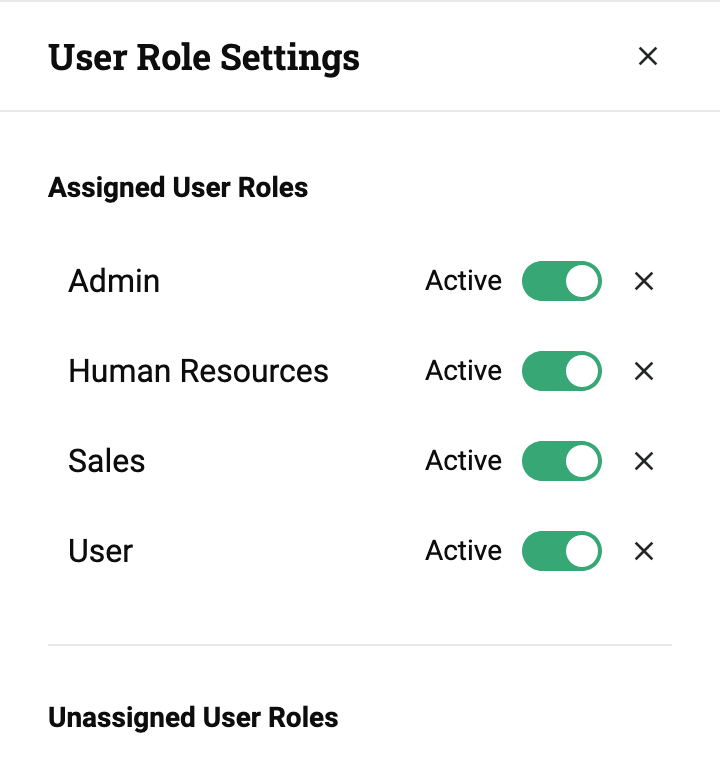720x760 pixels.
Task: Click the Human Resources role label
Action: coord(198,371)
